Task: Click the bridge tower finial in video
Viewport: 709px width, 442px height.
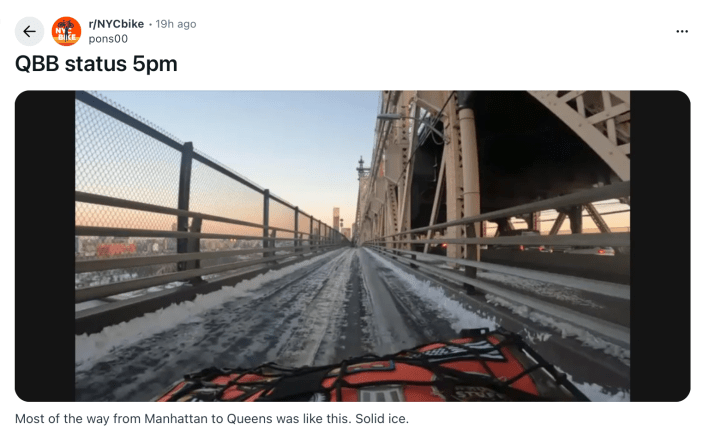Action: tap(361, 165)
